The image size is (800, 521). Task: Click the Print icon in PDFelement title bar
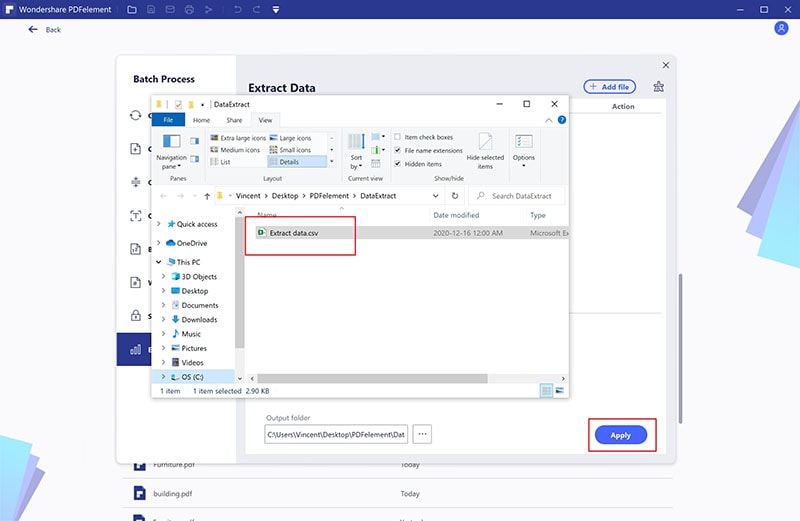[189, 9]
